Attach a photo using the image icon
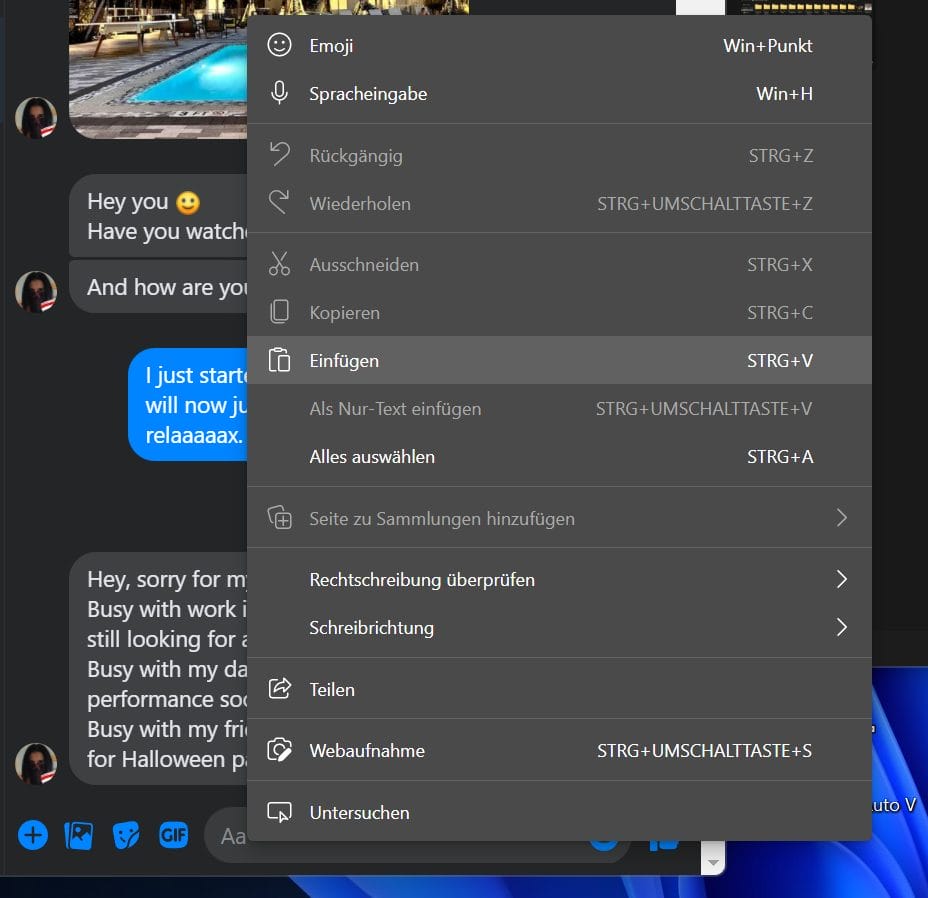This screenshot has height=898, width=928. click(x=79, y=835)
